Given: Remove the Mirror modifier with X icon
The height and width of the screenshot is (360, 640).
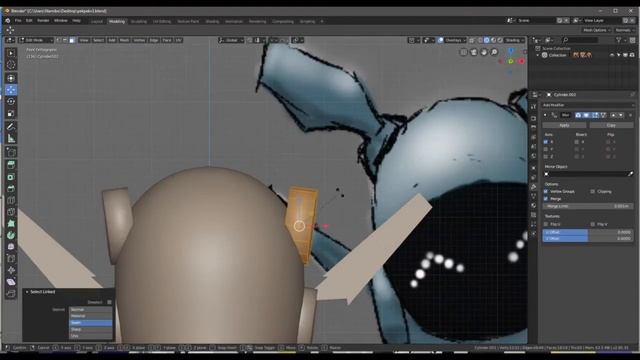Looking at the screenshot, I should click(x=630, y=116).
